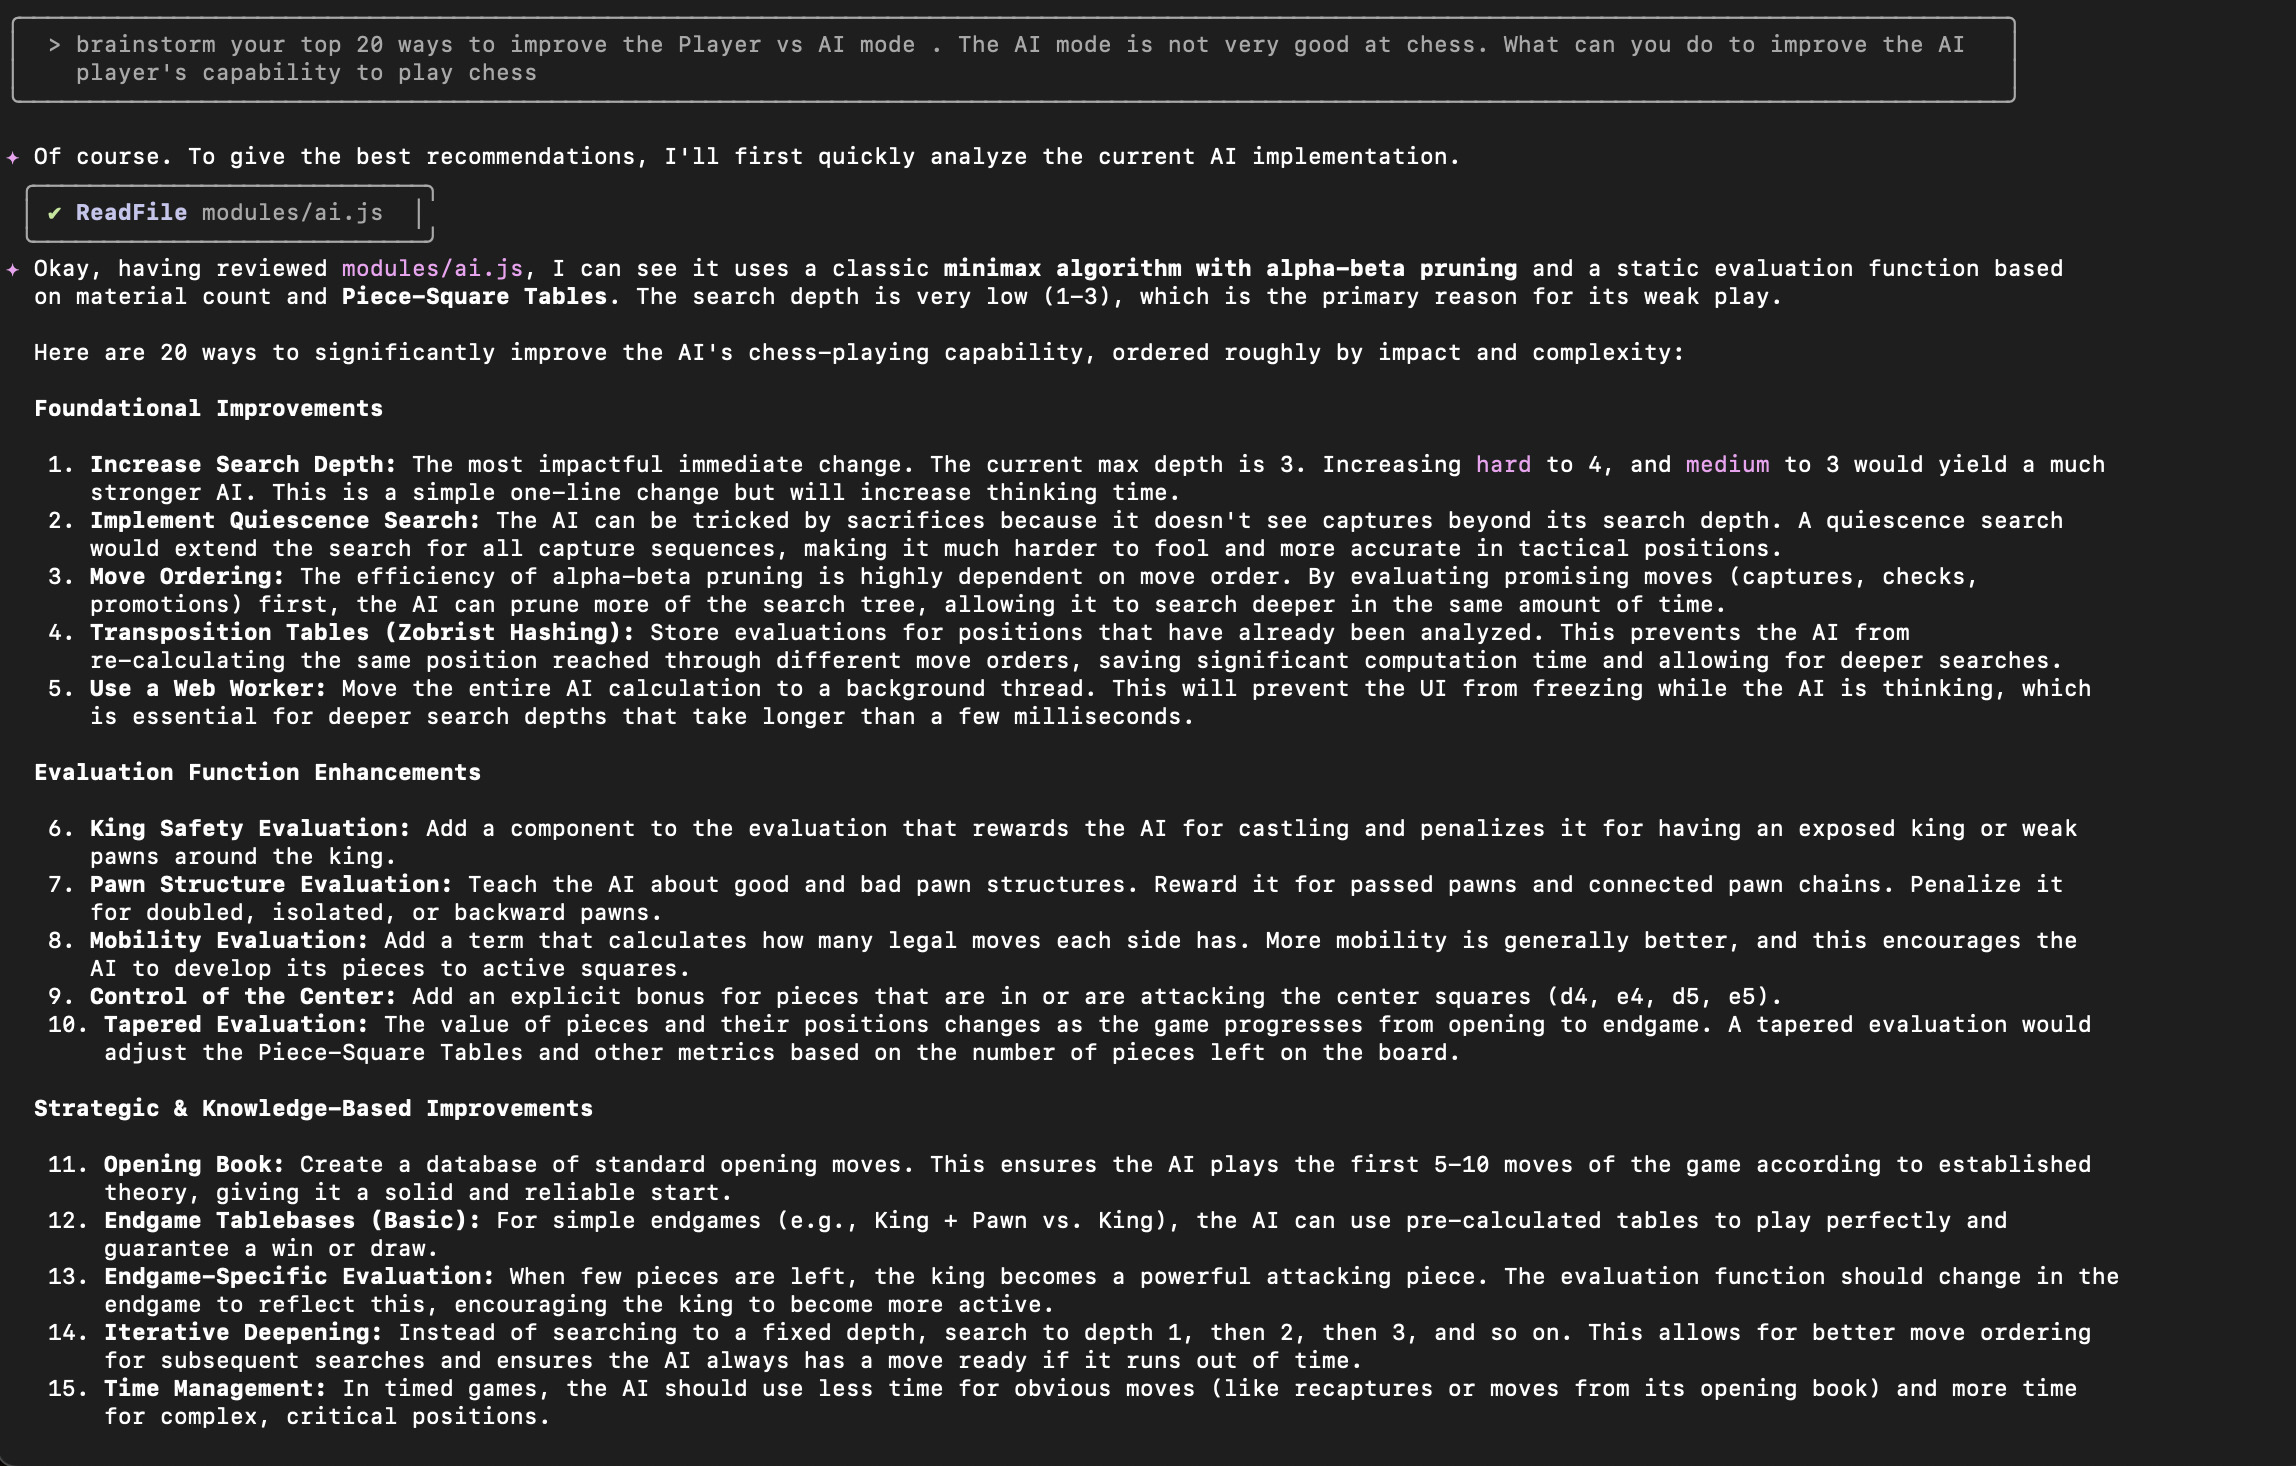Image resolution: width=2296 pixels, height=1466 pixels.
Task: Click the 'King Safety Evaluation:' item title
Action: pyautogui.click(x=250, y=829)
